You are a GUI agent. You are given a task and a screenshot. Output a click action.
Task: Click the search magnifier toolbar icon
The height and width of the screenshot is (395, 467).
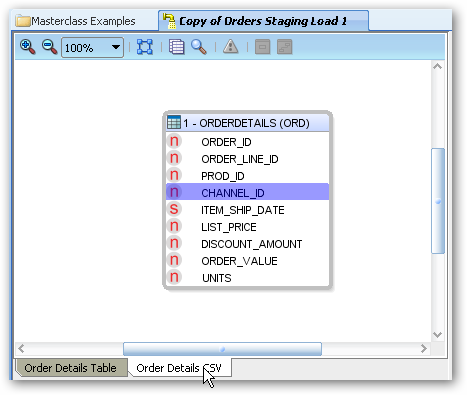tap(199, 47)
